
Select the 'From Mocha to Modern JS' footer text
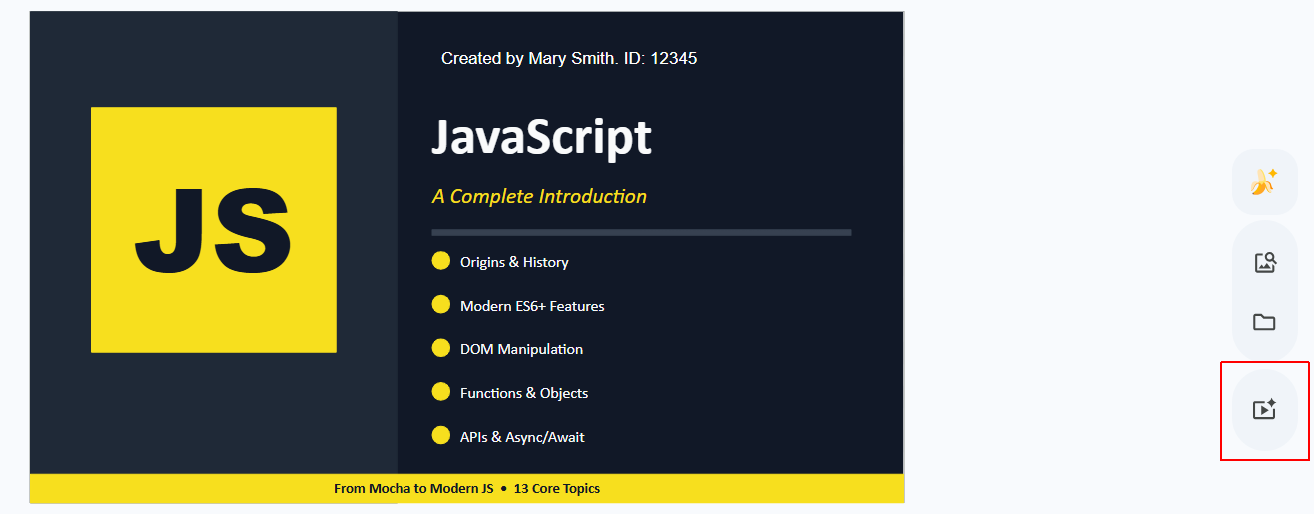coord(413,489)
